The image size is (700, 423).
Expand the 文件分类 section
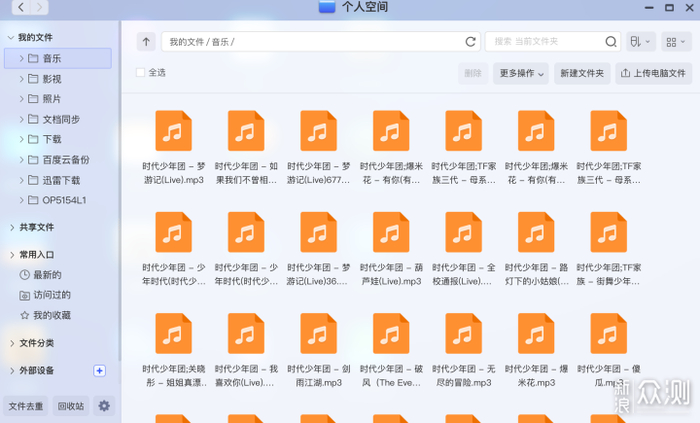pos(12,343)
